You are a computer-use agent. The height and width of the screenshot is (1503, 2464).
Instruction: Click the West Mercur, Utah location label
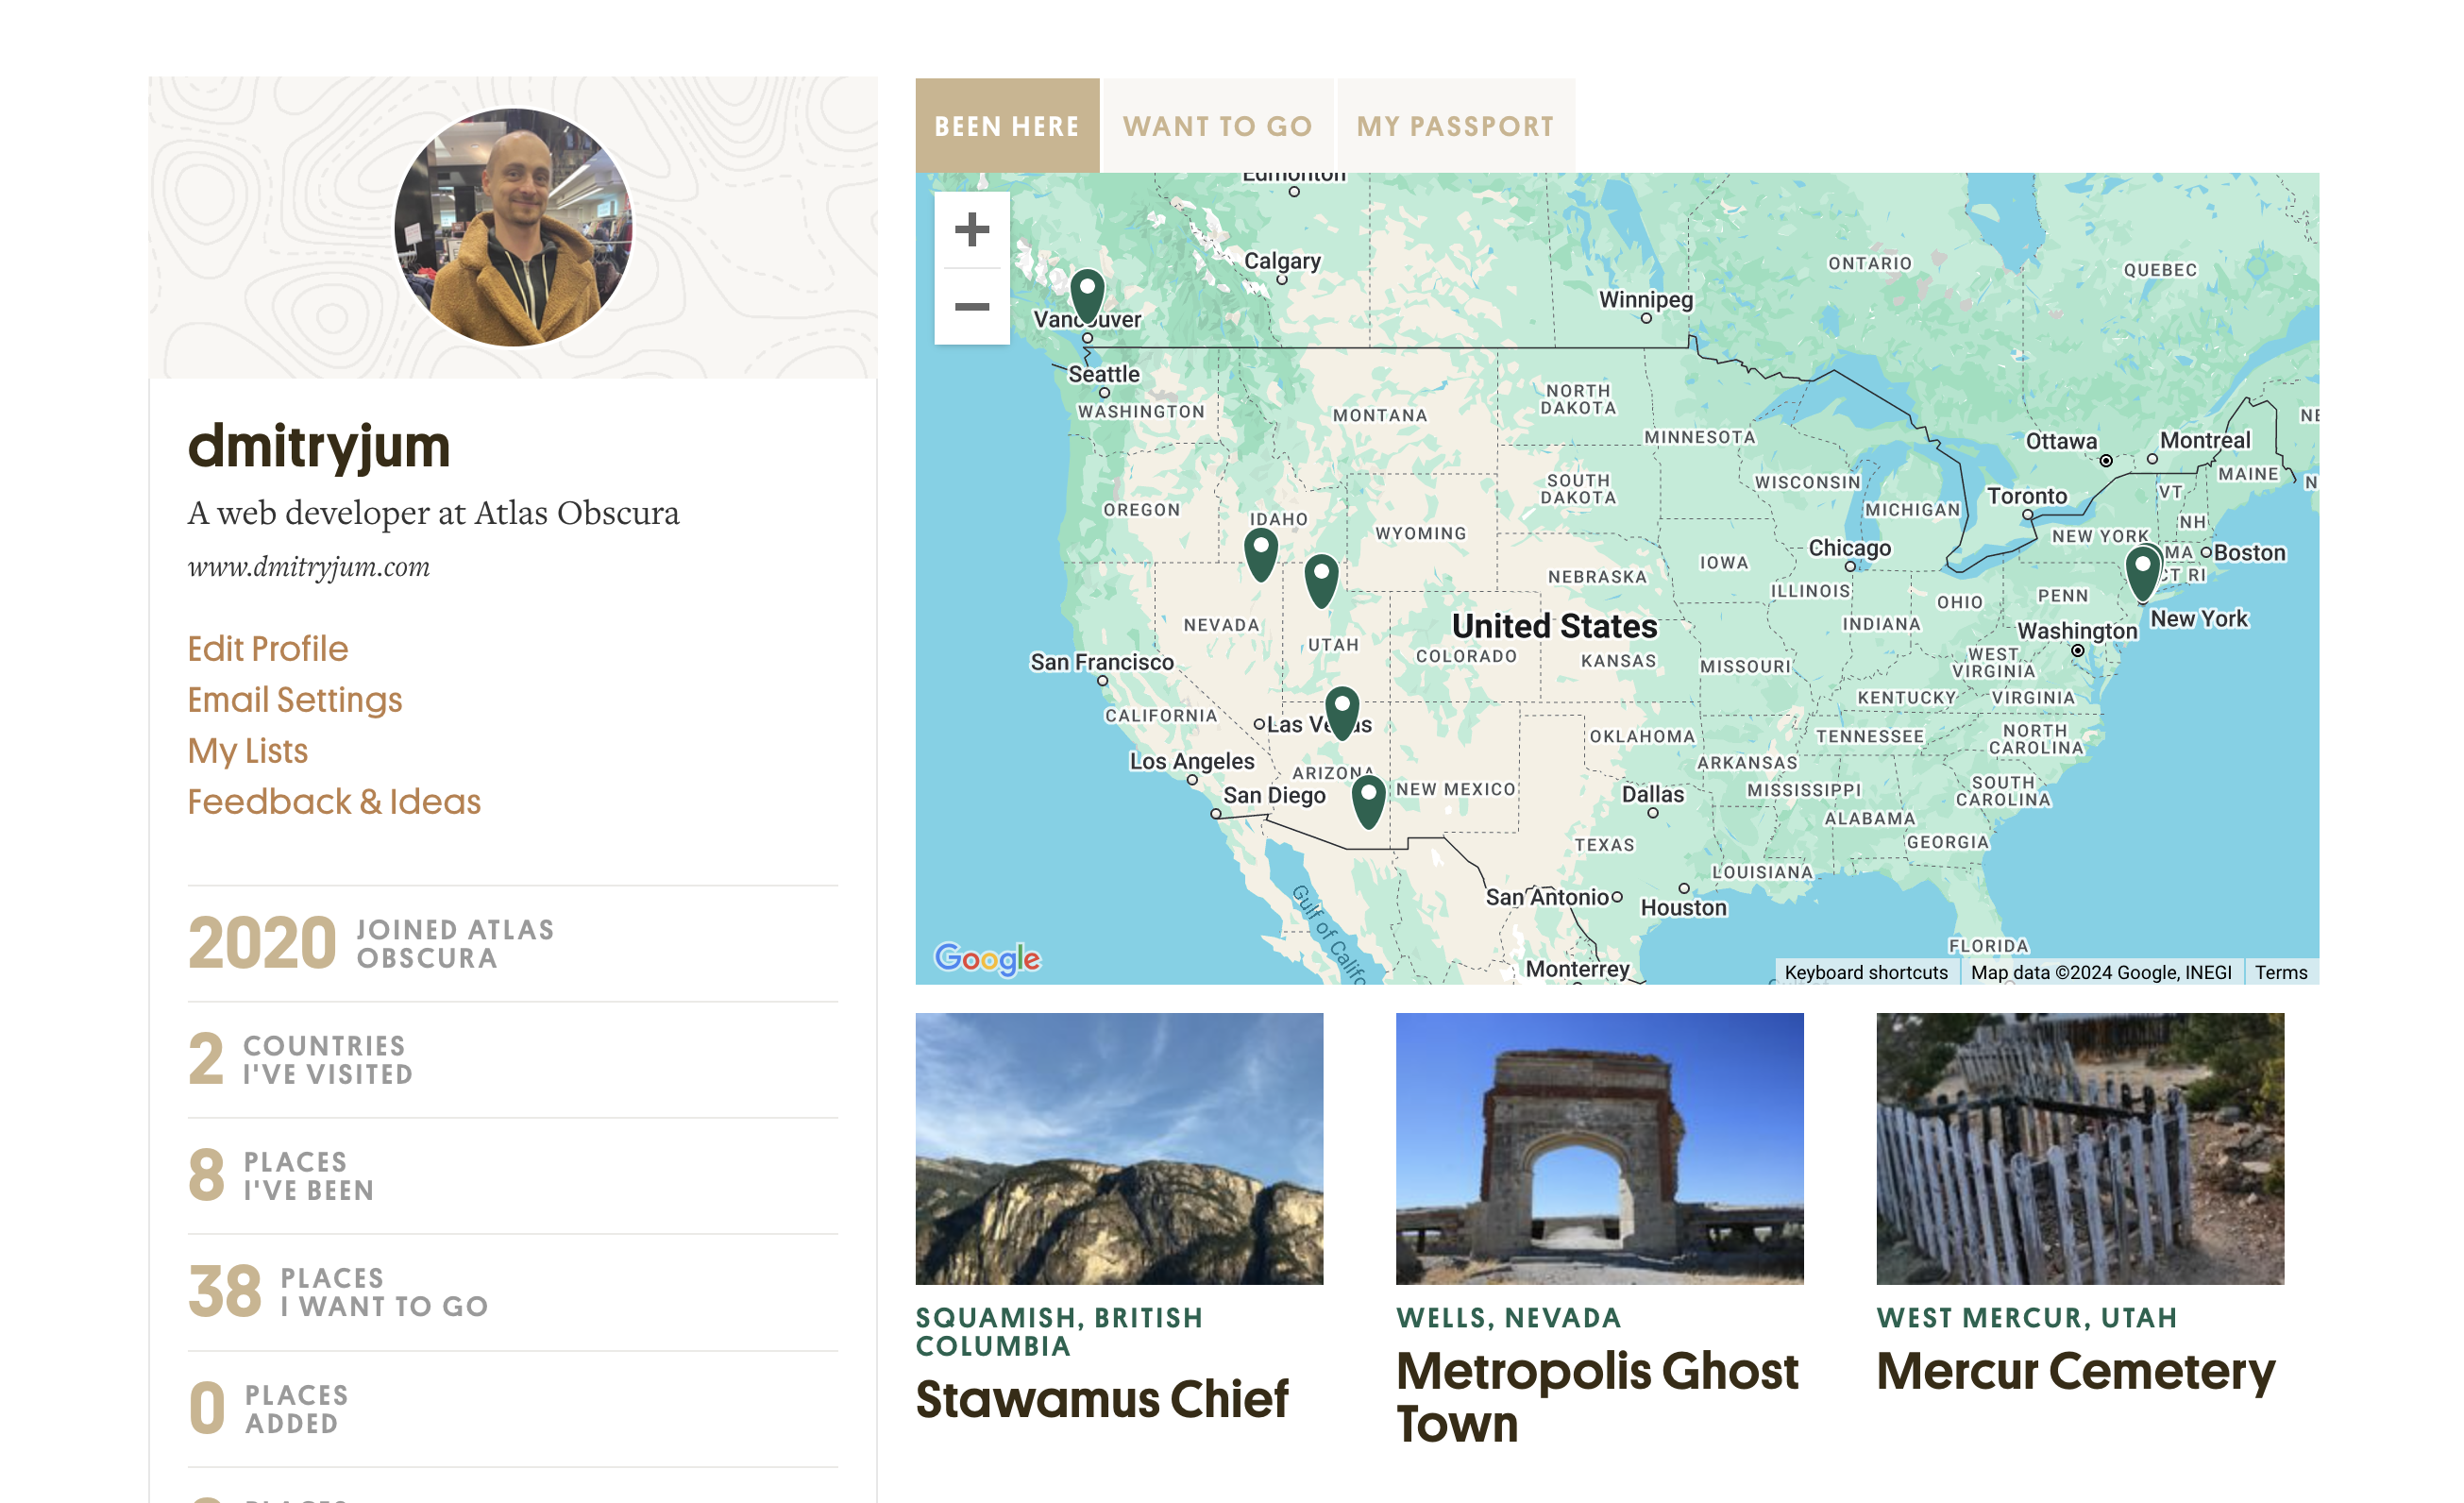[2027, 1317]
